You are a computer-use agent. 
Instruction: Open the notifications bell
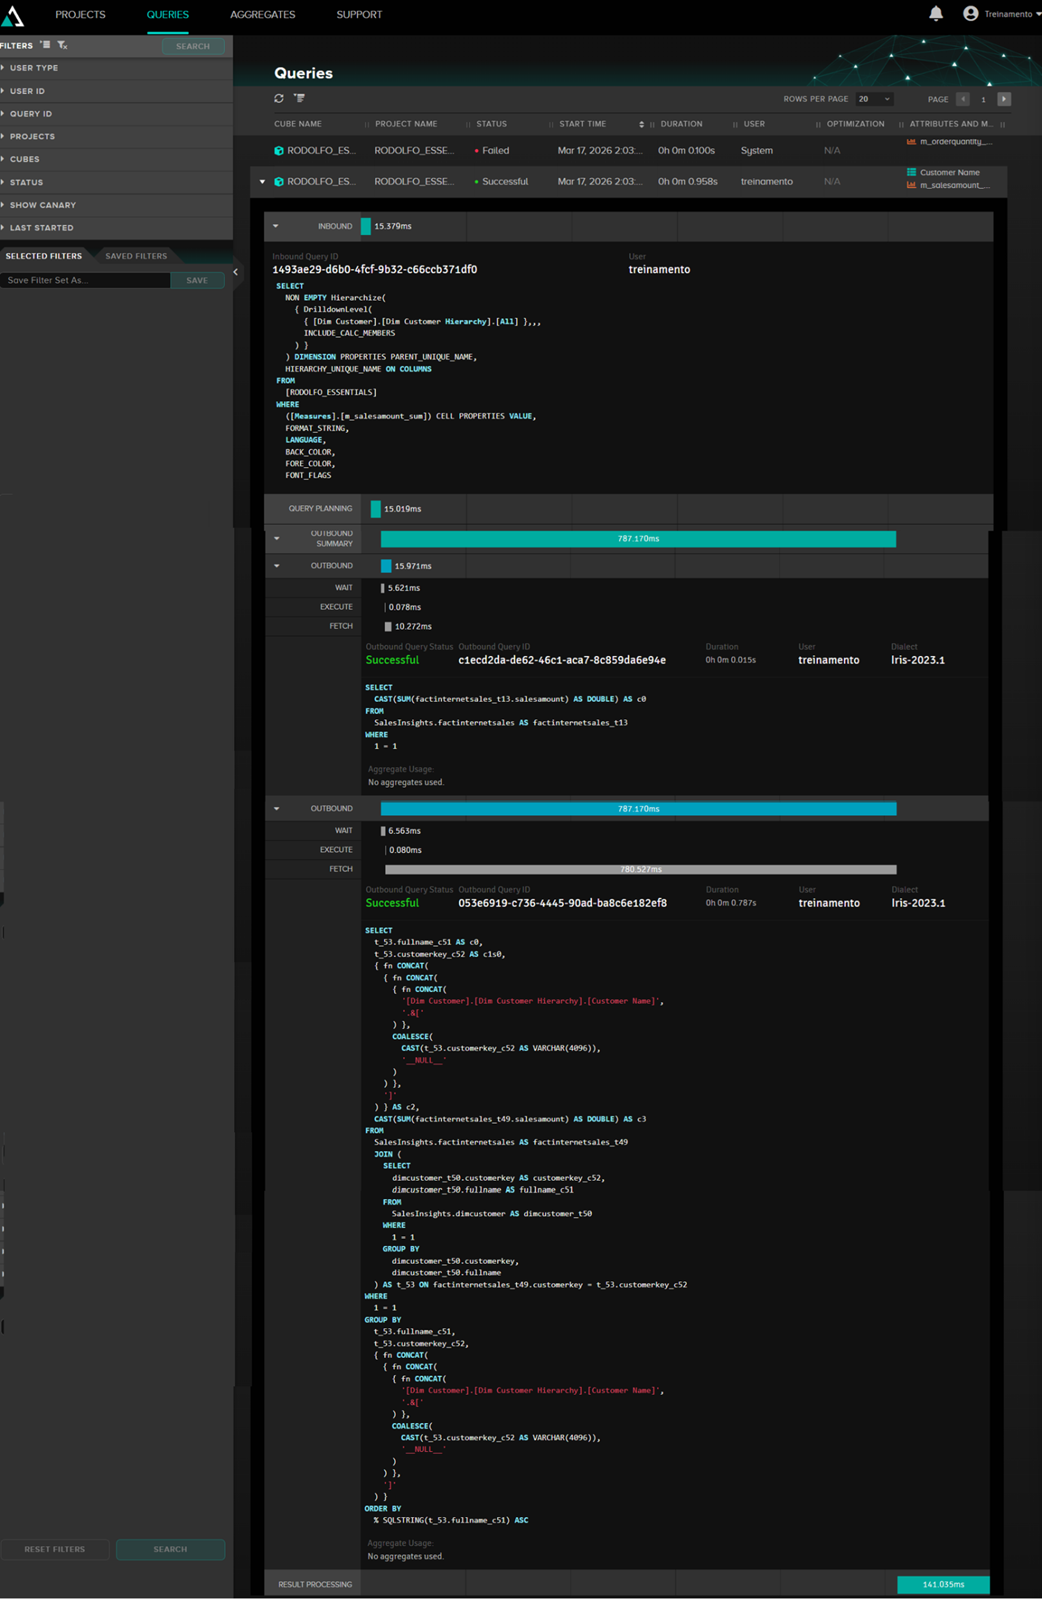(x=936, y=14)
